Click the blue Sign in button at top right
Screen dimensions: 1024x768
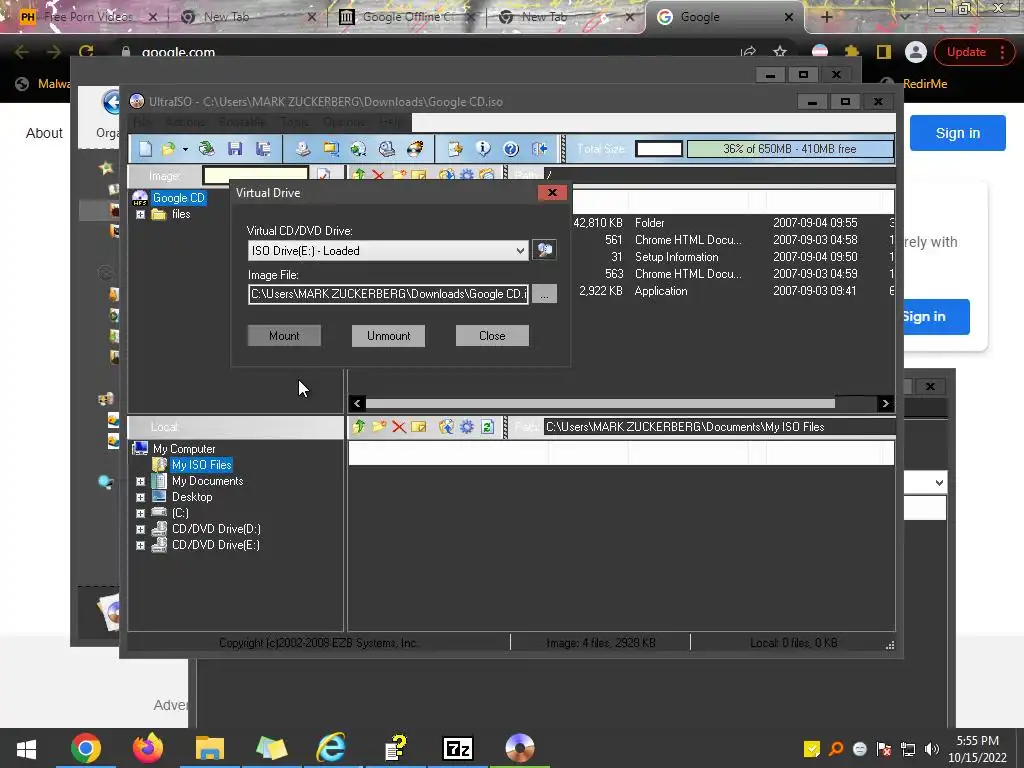point(957,133)
